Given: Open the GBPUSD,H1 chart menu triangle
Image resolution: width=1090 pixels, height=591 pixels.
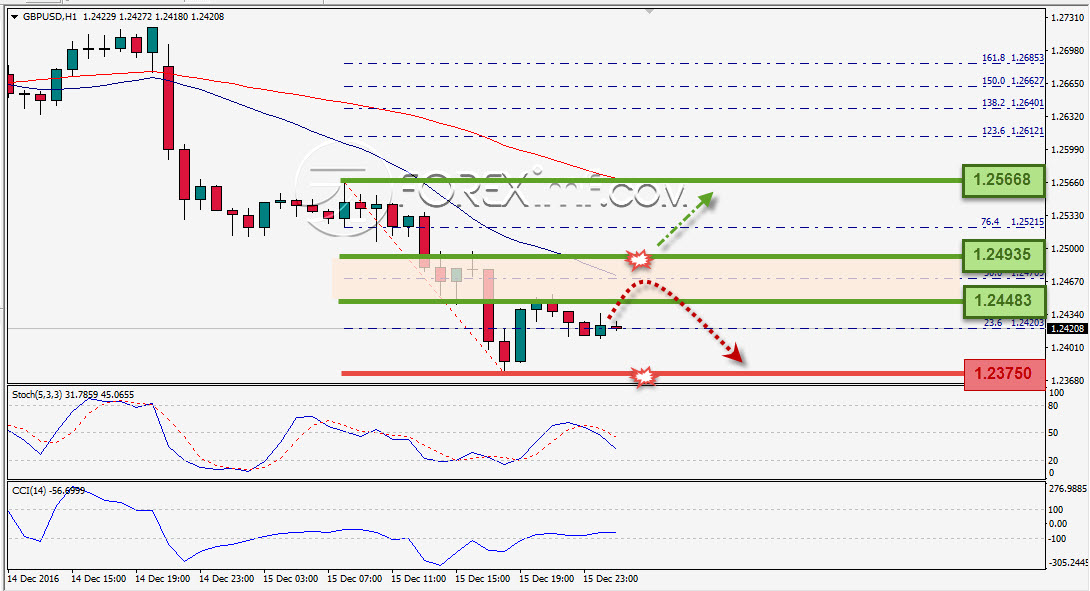Looking at the screenshot, I should coord(15,17).
